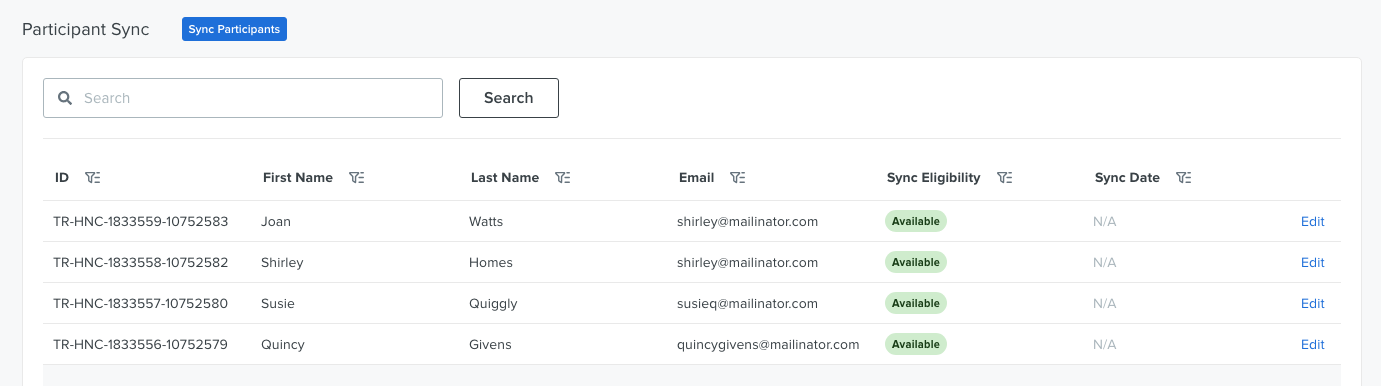Viewport: 1381px width, 386px height.
Task: Open the Last Name column filter icon
Action: click(x=562, y=178)
